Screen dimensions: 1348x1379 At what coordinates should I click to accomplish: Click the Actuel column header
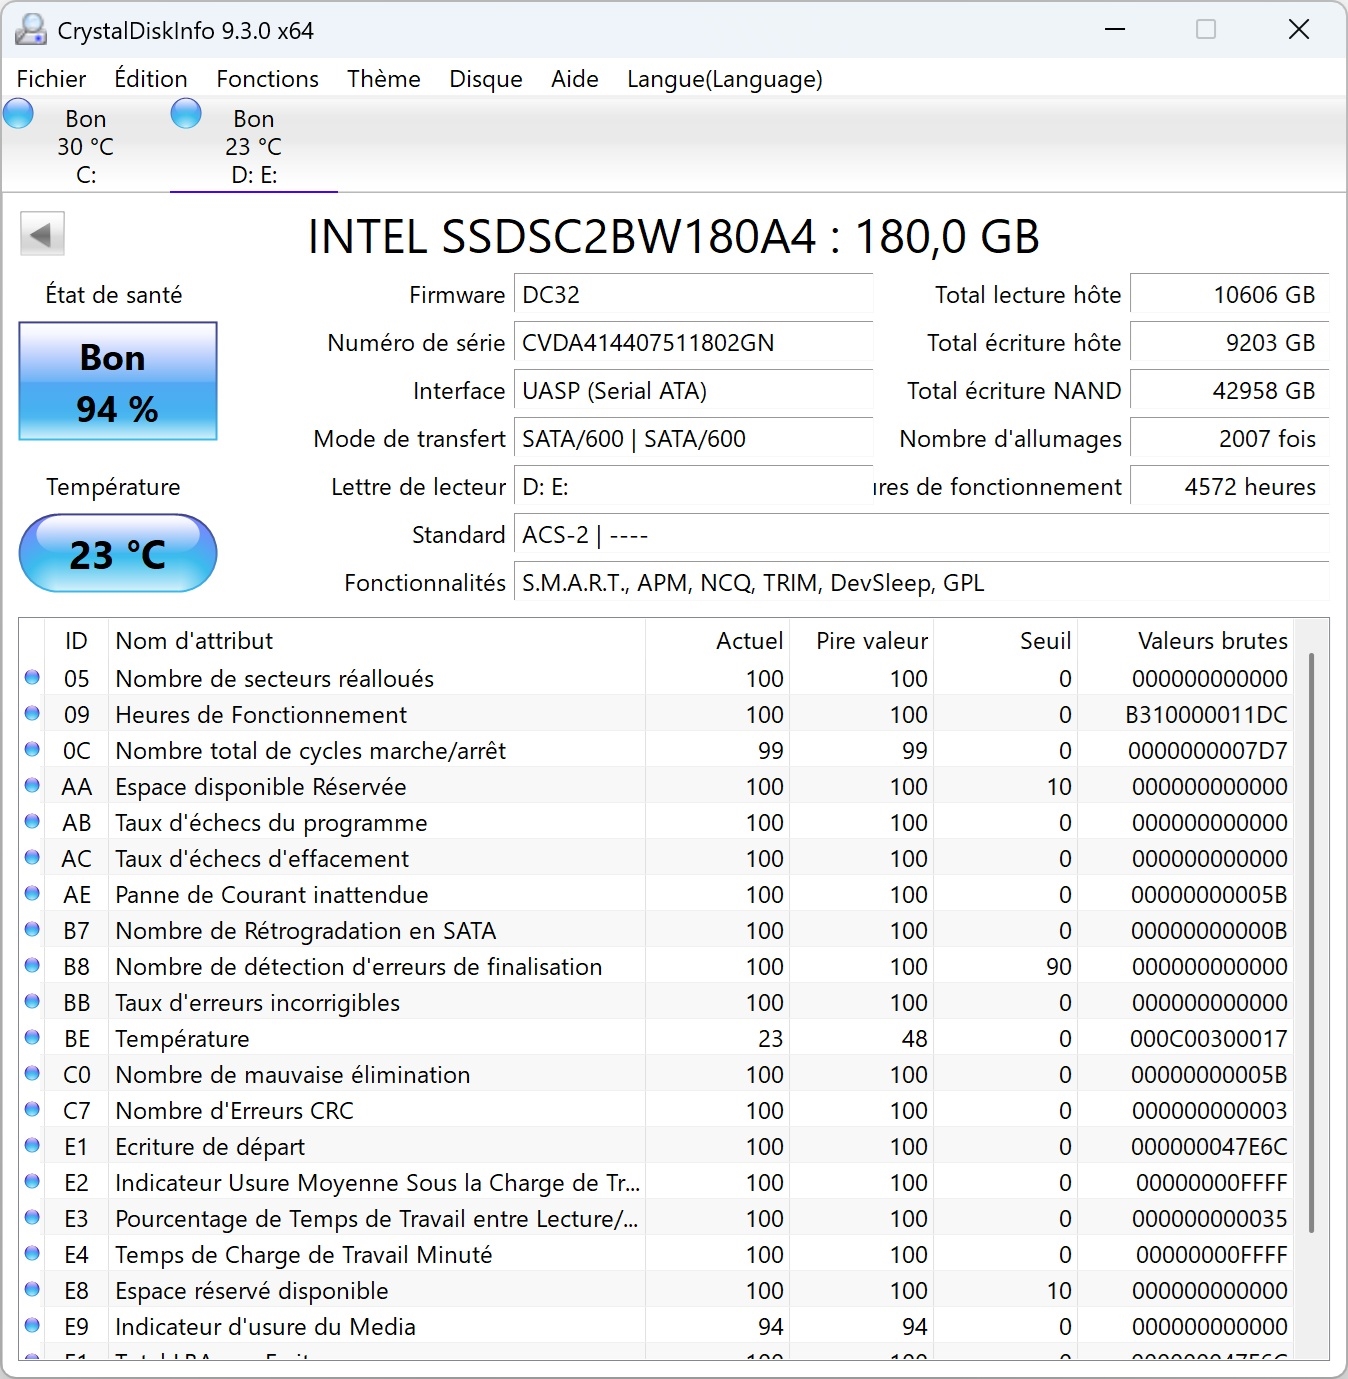coord(717,641)
